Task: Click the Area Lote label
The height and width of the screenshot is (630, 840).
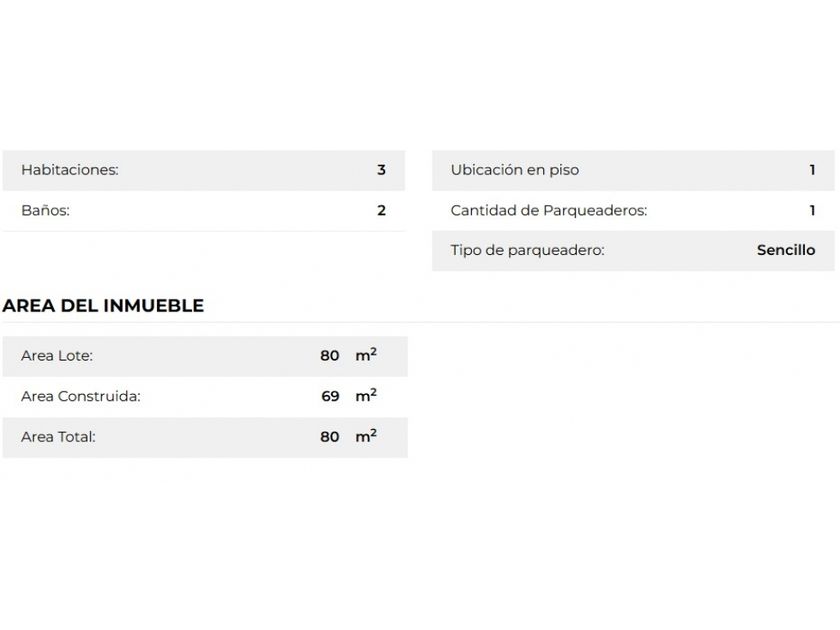Action: pos(57,356)
